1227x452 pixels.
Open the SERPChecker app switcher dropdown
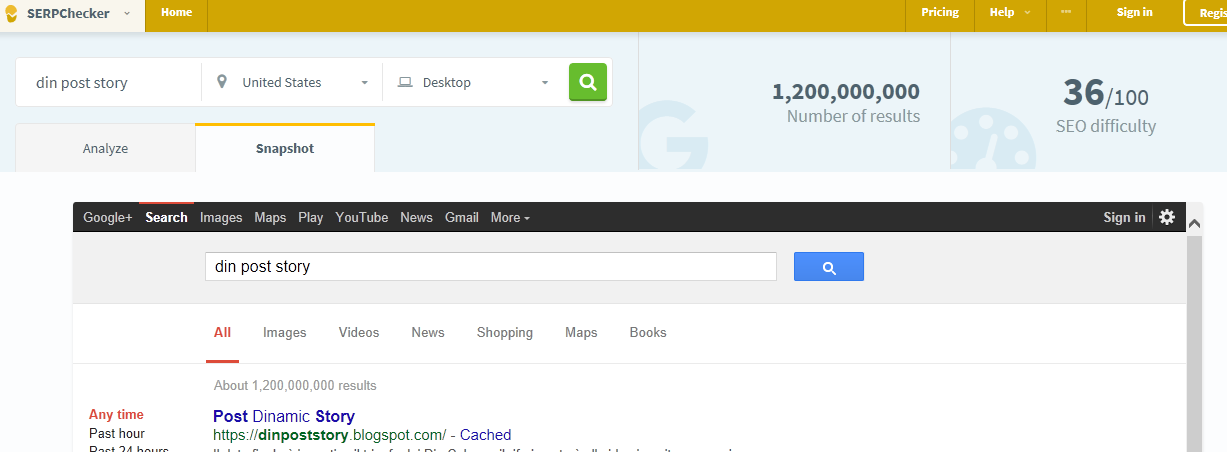point(127,13)
